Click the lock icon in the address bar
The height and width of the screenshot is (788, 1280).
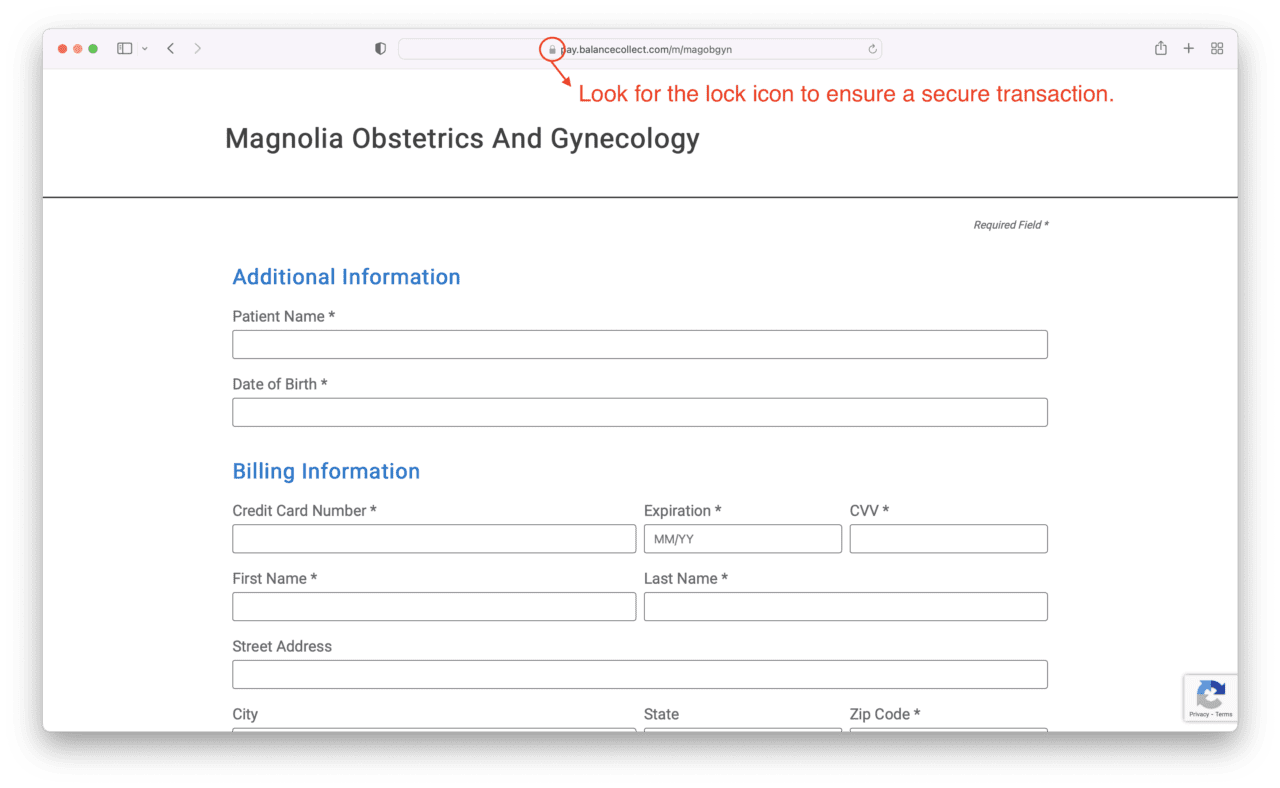(552, 49)
